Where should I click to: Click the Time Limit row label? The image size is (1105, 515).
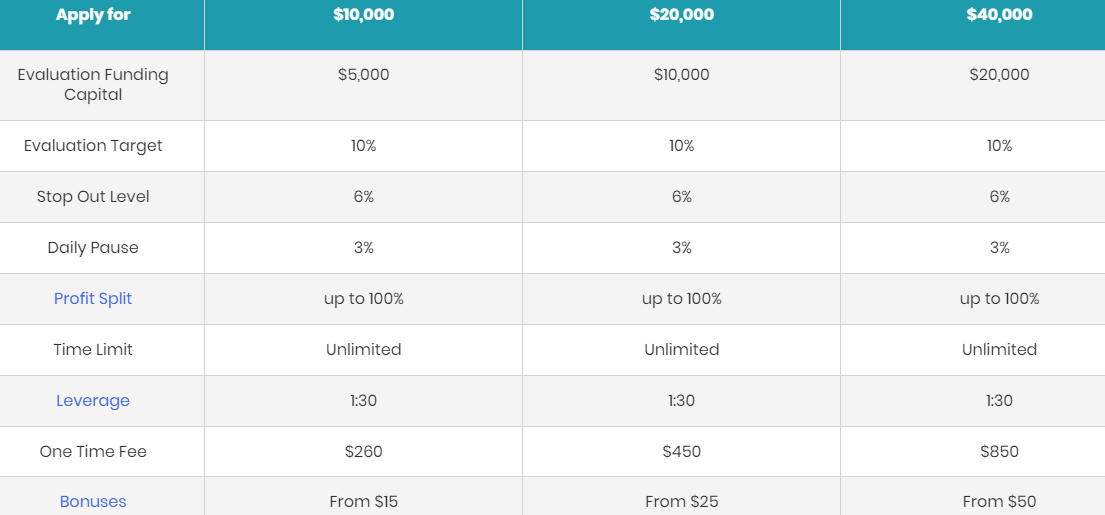point(93,350)
